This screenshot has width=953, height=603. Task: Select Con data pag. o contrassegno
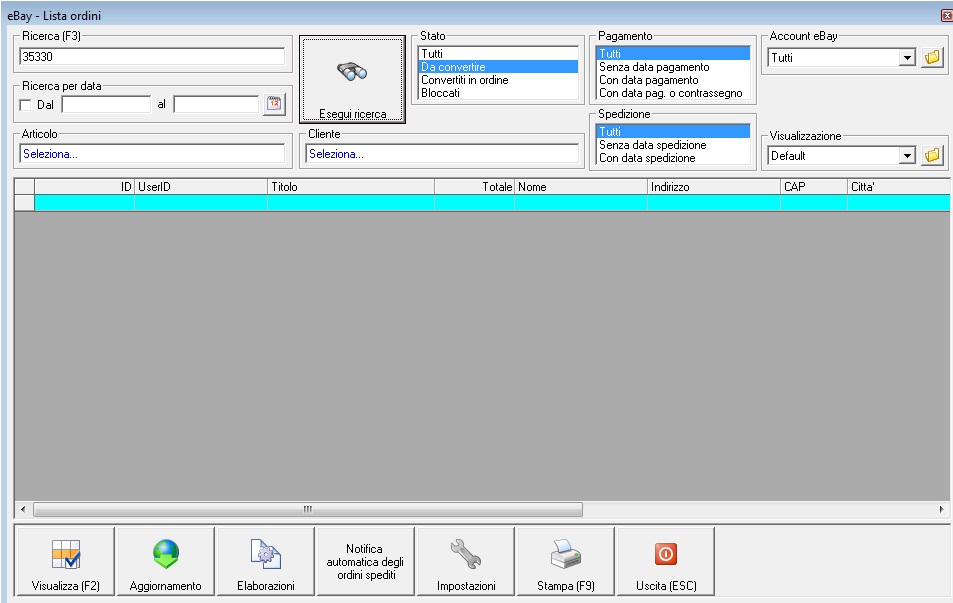pos(673,93)
